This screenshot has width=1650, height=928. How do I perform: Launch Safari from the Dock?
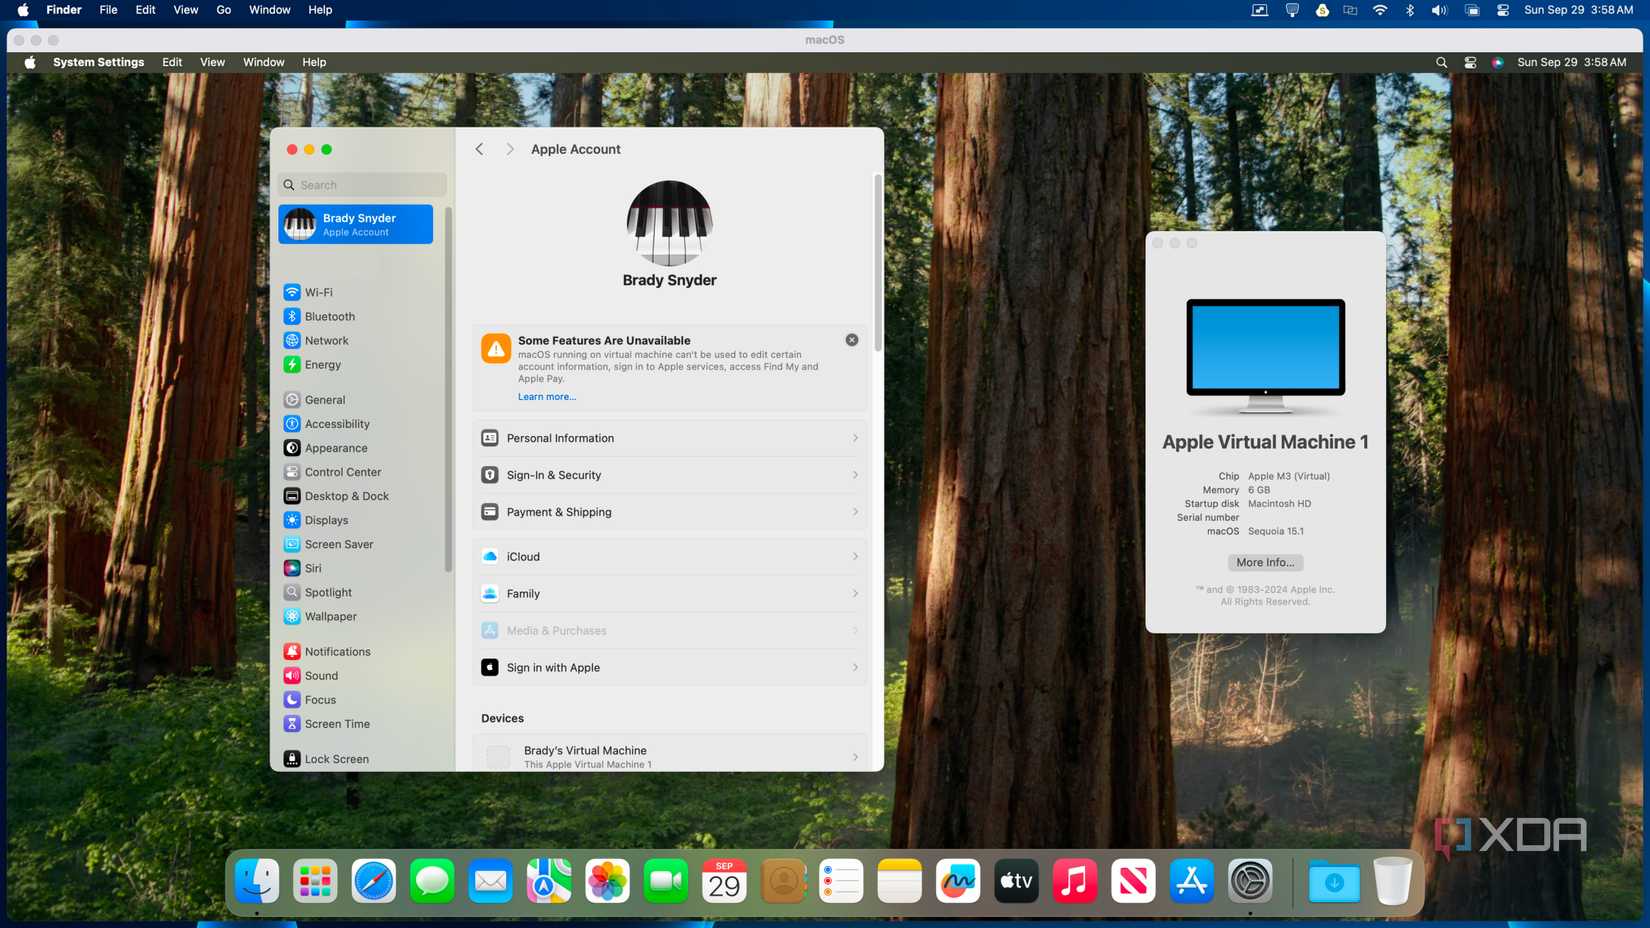[374, 881]
